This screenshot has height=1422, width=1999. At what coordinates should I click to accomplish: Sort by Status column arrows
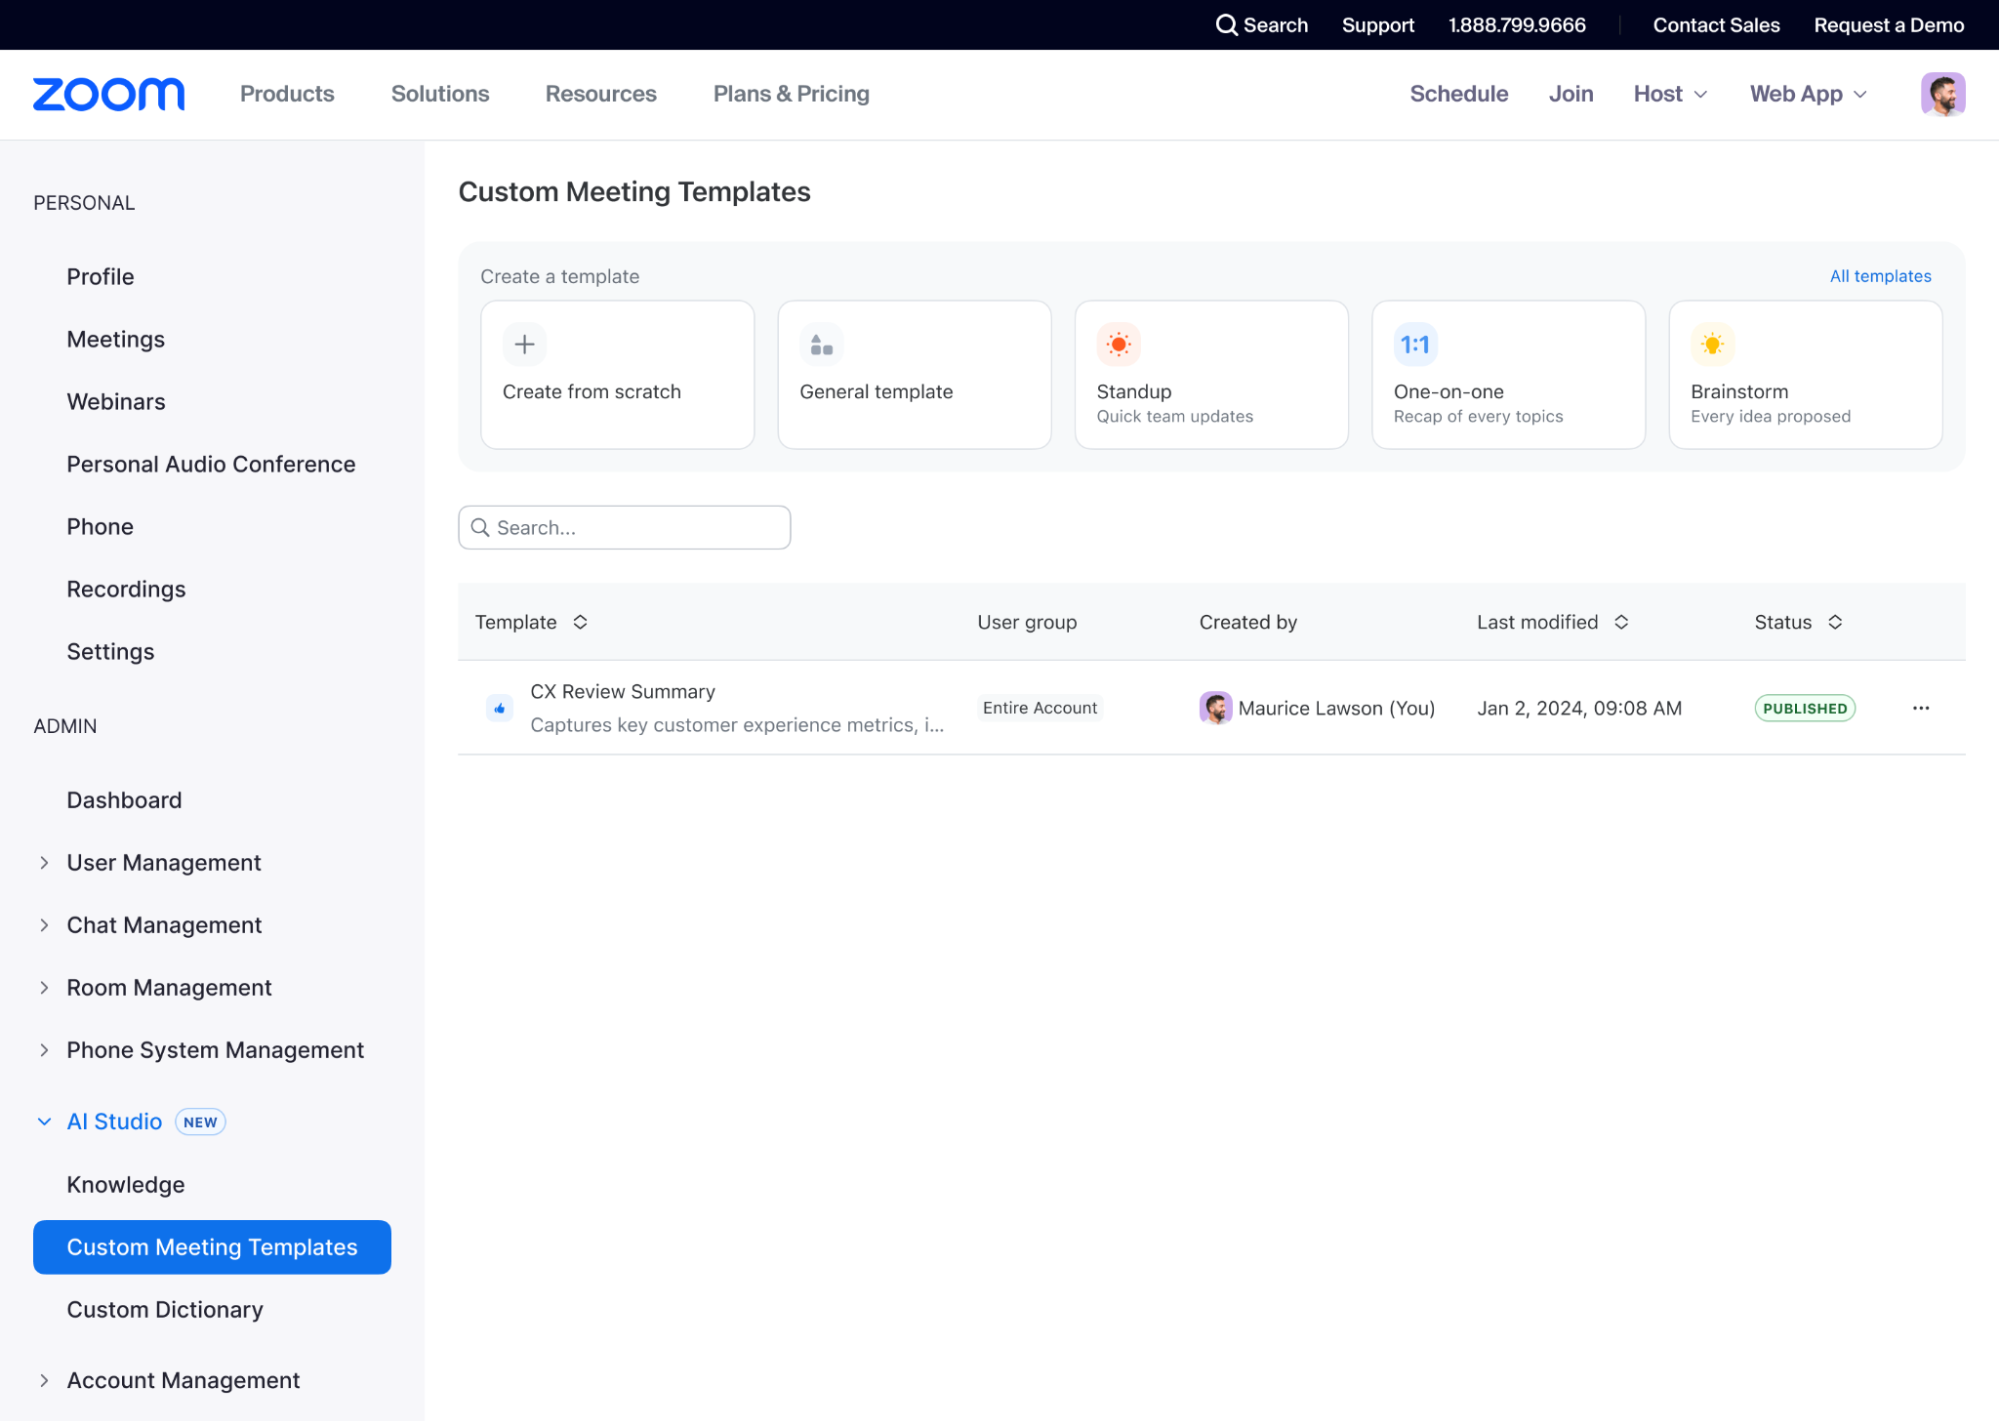(1835, 622)
